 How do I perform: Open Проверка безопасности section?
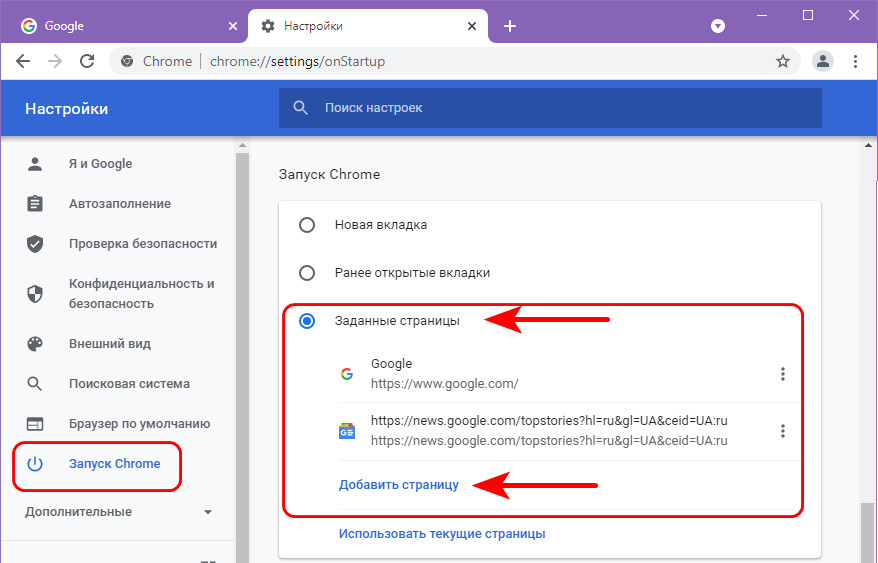tap(143, 244)
